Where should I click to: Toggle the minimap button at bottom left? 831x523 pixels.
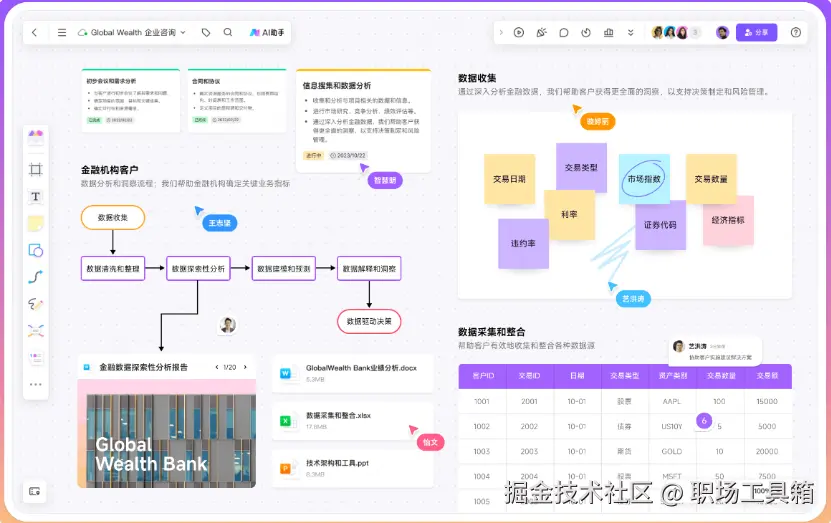[x=34, y=491]
